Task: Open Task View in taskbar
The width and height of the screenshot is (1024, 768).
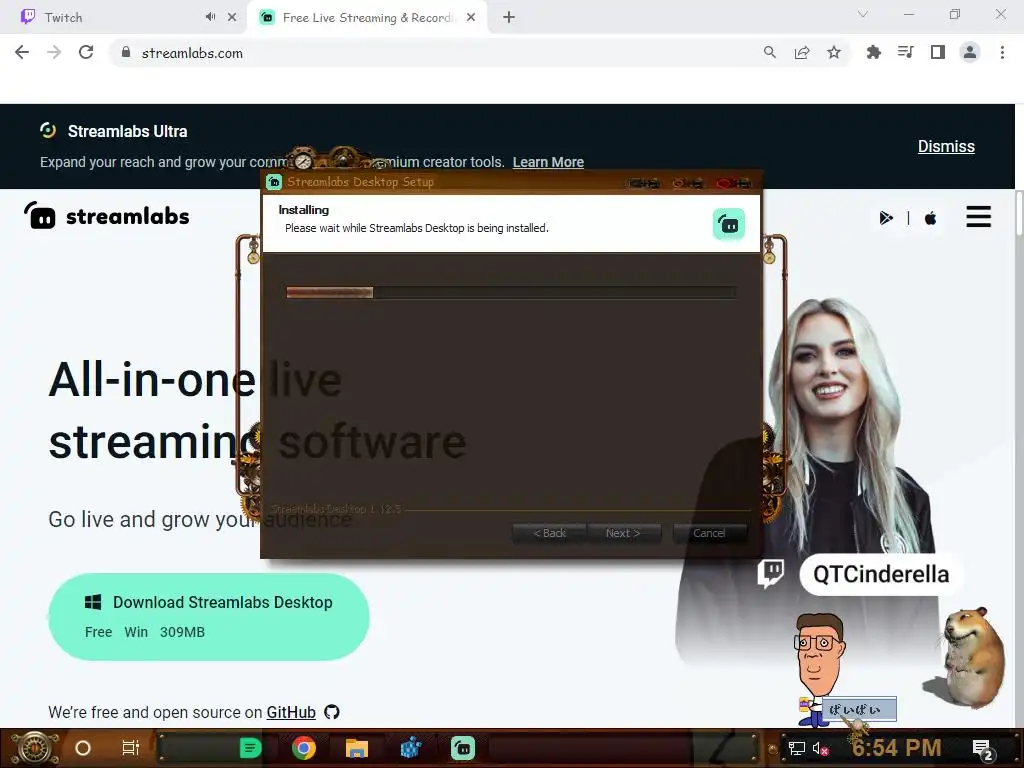Action: point(131,748)
